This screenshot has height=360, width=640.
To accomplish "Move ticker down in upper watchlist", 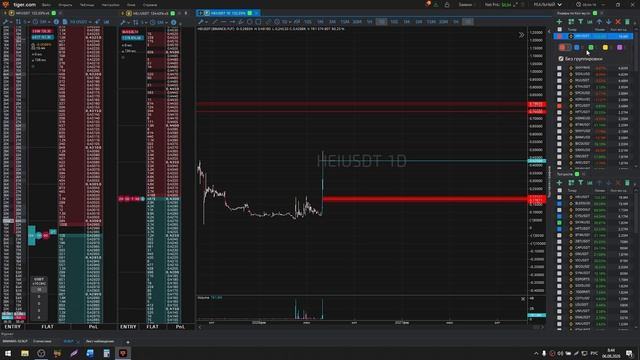I will (x=609, y=22).
